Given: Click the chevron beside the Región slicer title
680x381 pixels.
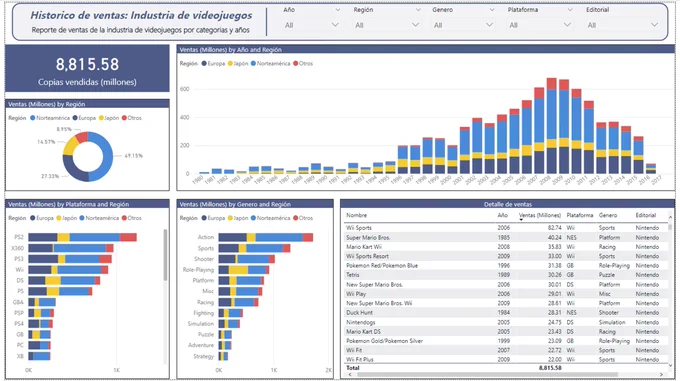Looking at the screenshot, I should 418,10.
